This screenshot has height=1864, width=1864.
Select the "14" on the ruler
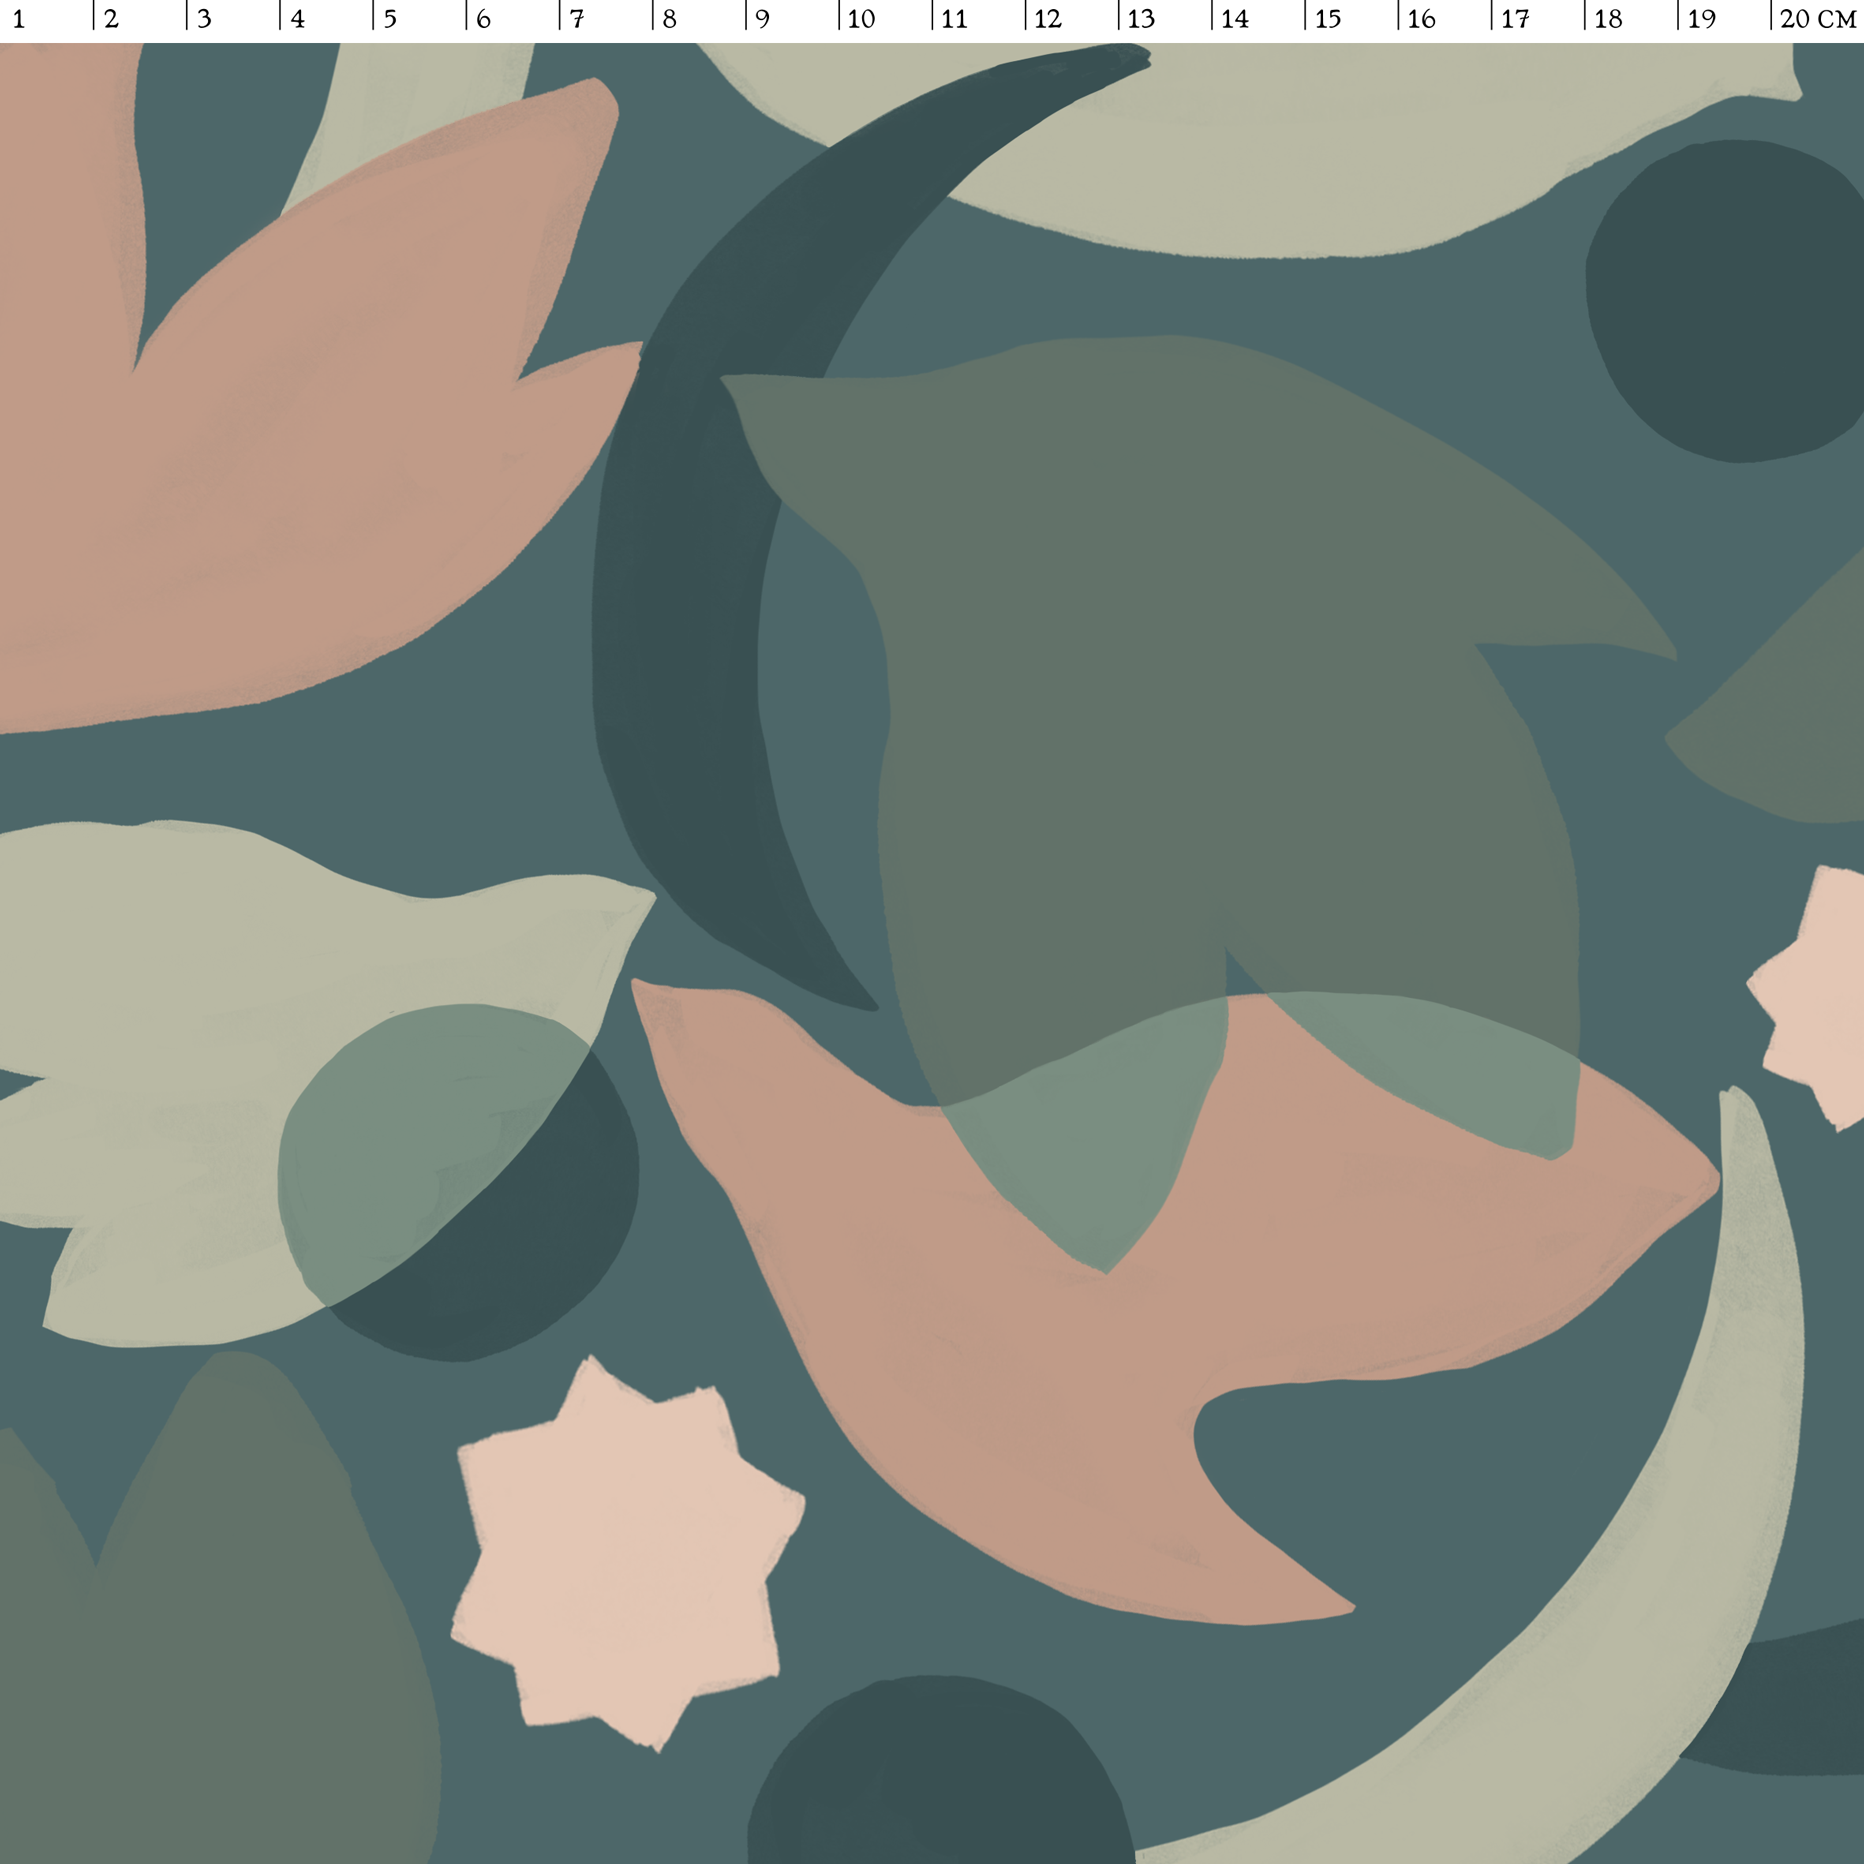(1234, 19)
